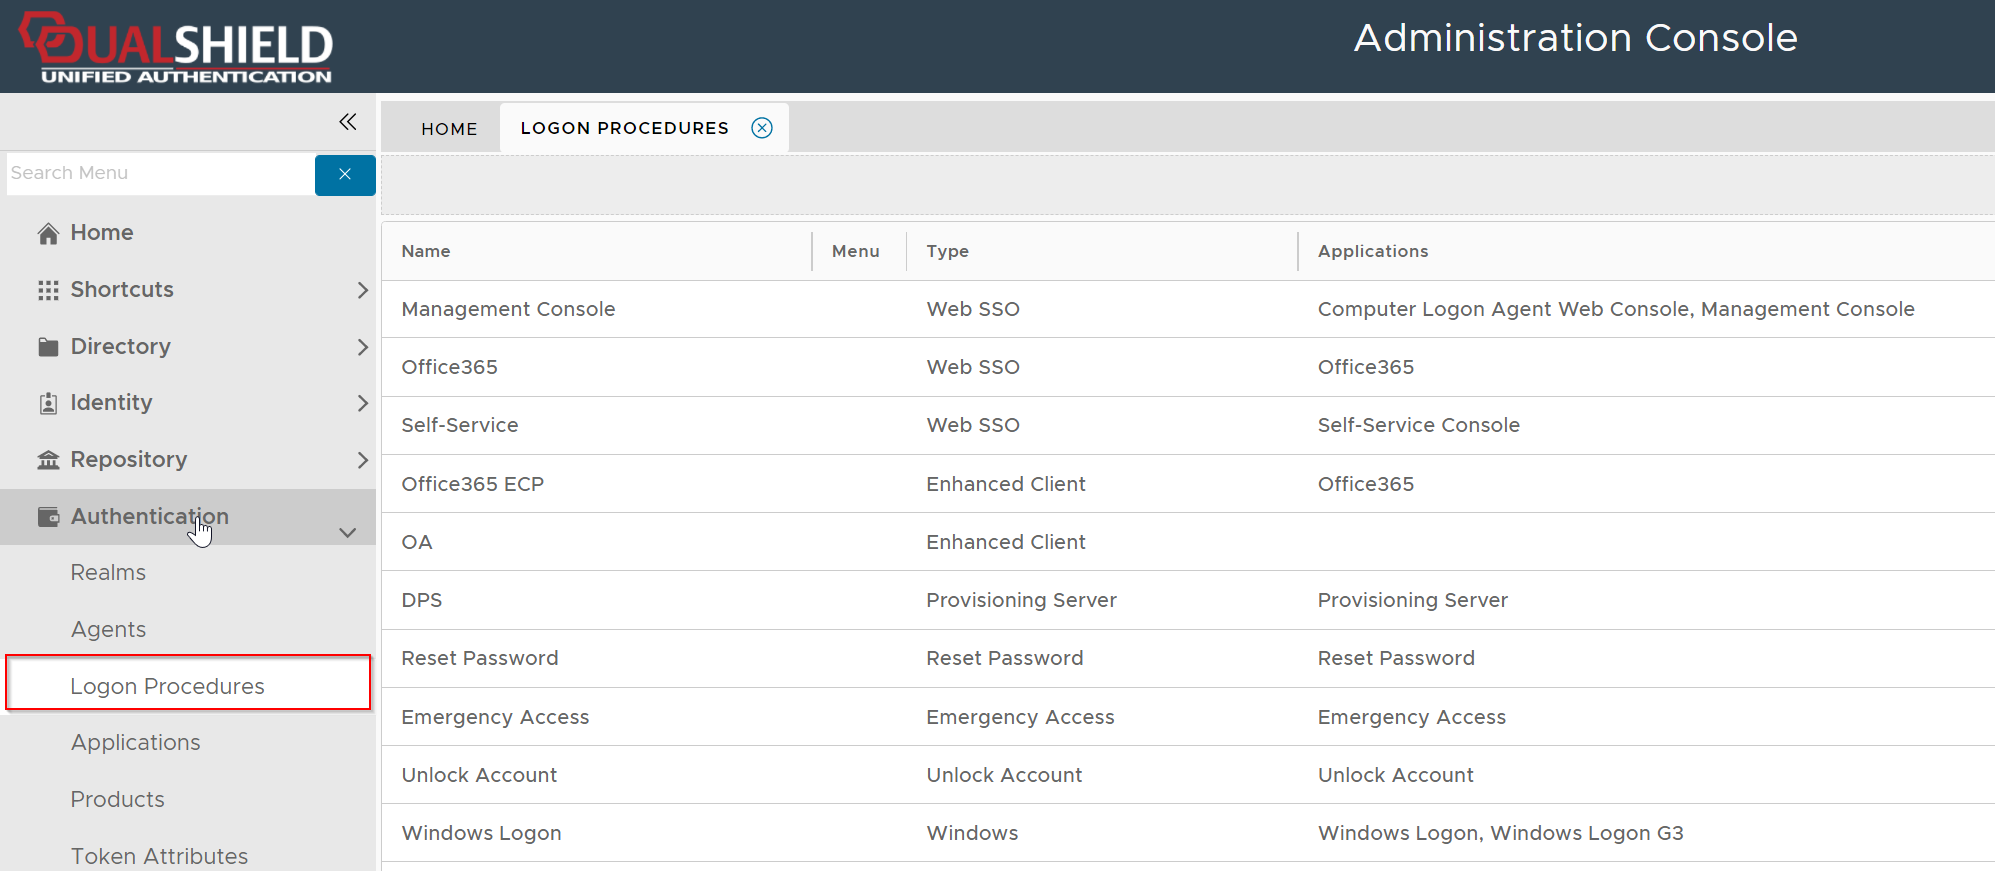This screenshot has height=871, width=1995.
Task: Click the Home house icon
Action: [x=48, y=233]
